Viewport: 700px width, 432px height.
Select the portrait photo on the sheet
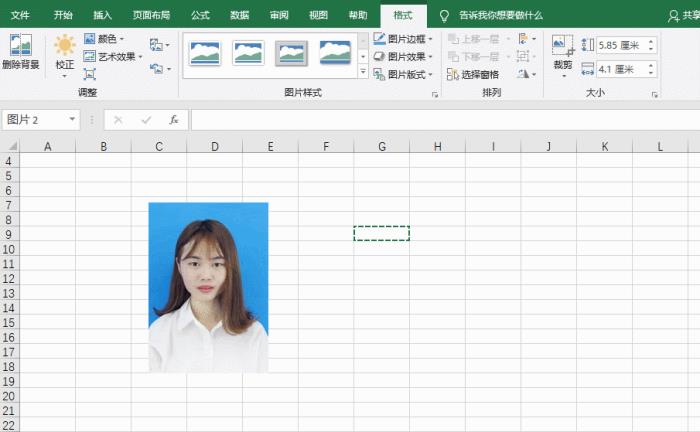[x=208, y=287]
